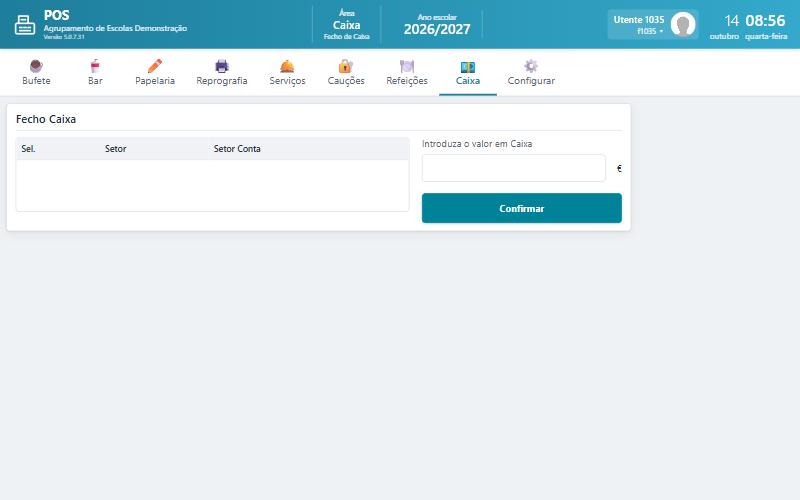Image resolution: width=800 pixels, height=500 pixels.
Task: Click the Sel. column header
Action: 28,149
